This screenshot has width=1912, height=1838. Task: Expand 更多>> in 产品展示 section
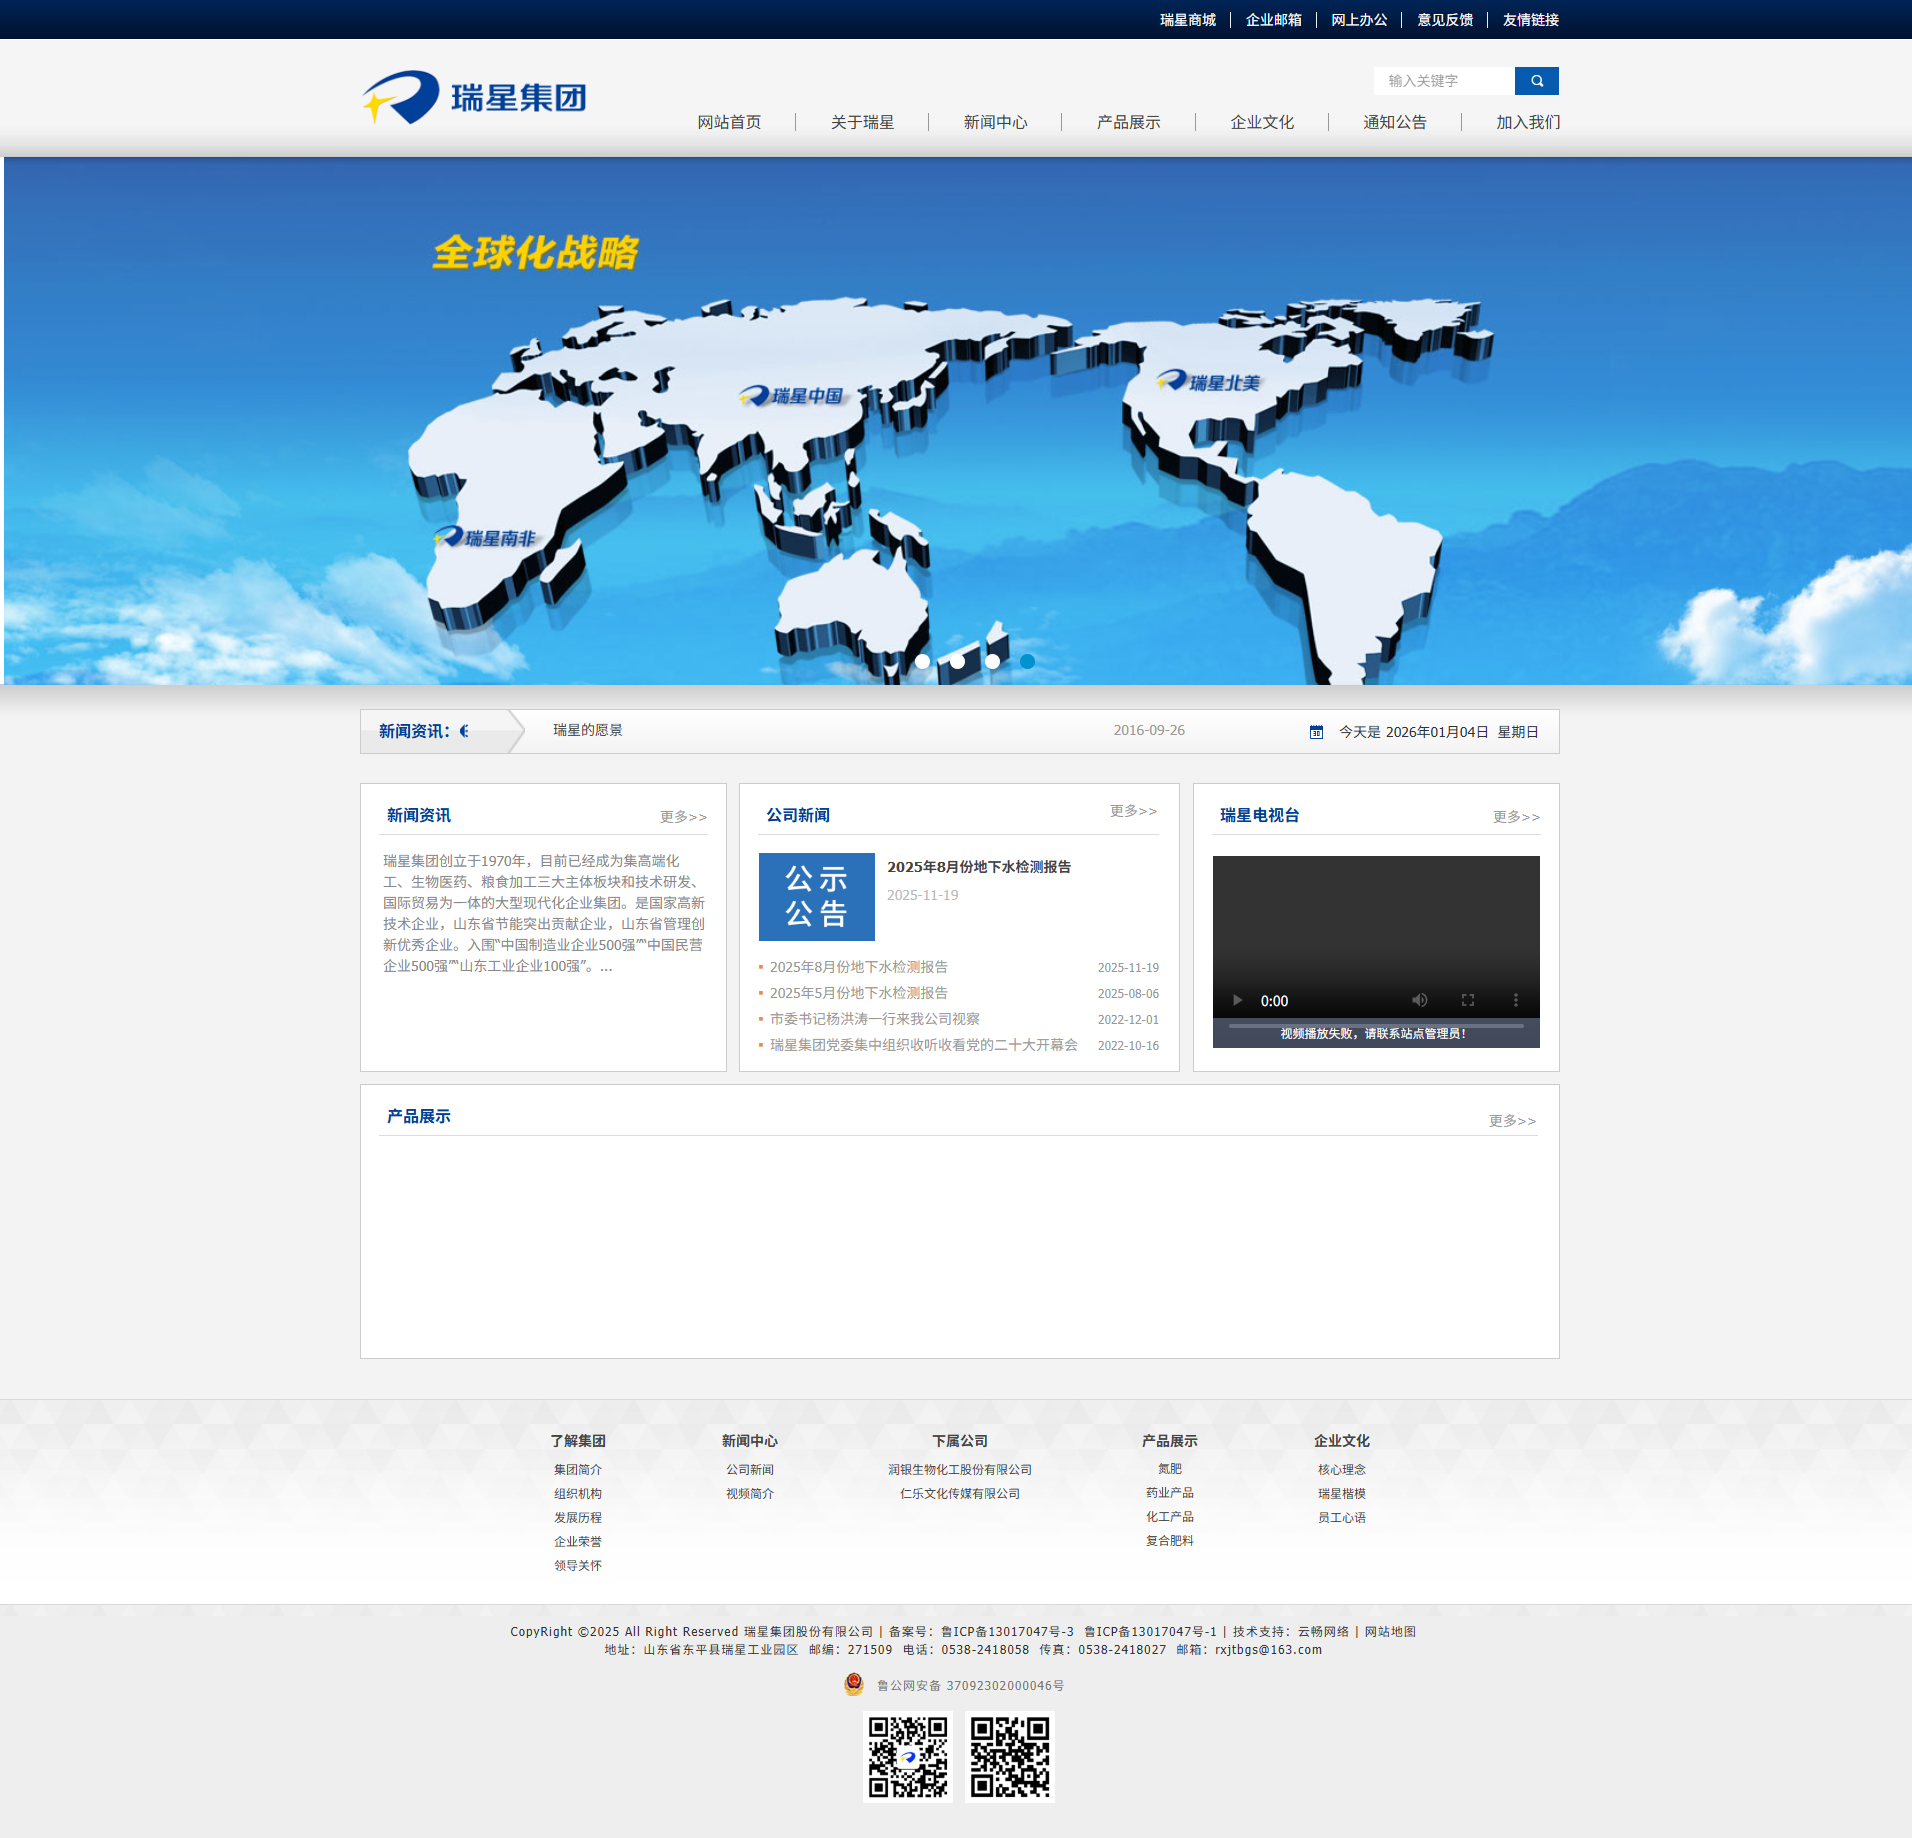pos(1511,1121)
